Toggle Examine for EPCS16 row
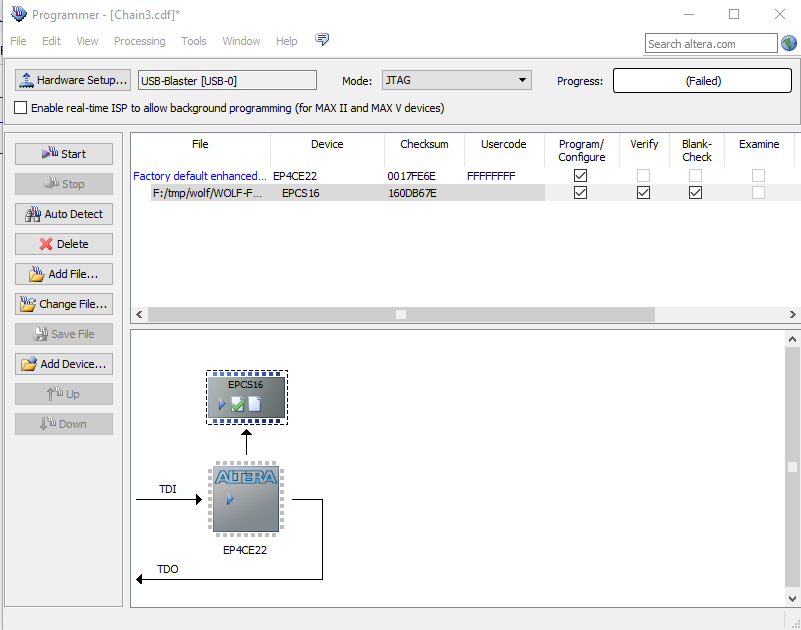 pos(759,193)
